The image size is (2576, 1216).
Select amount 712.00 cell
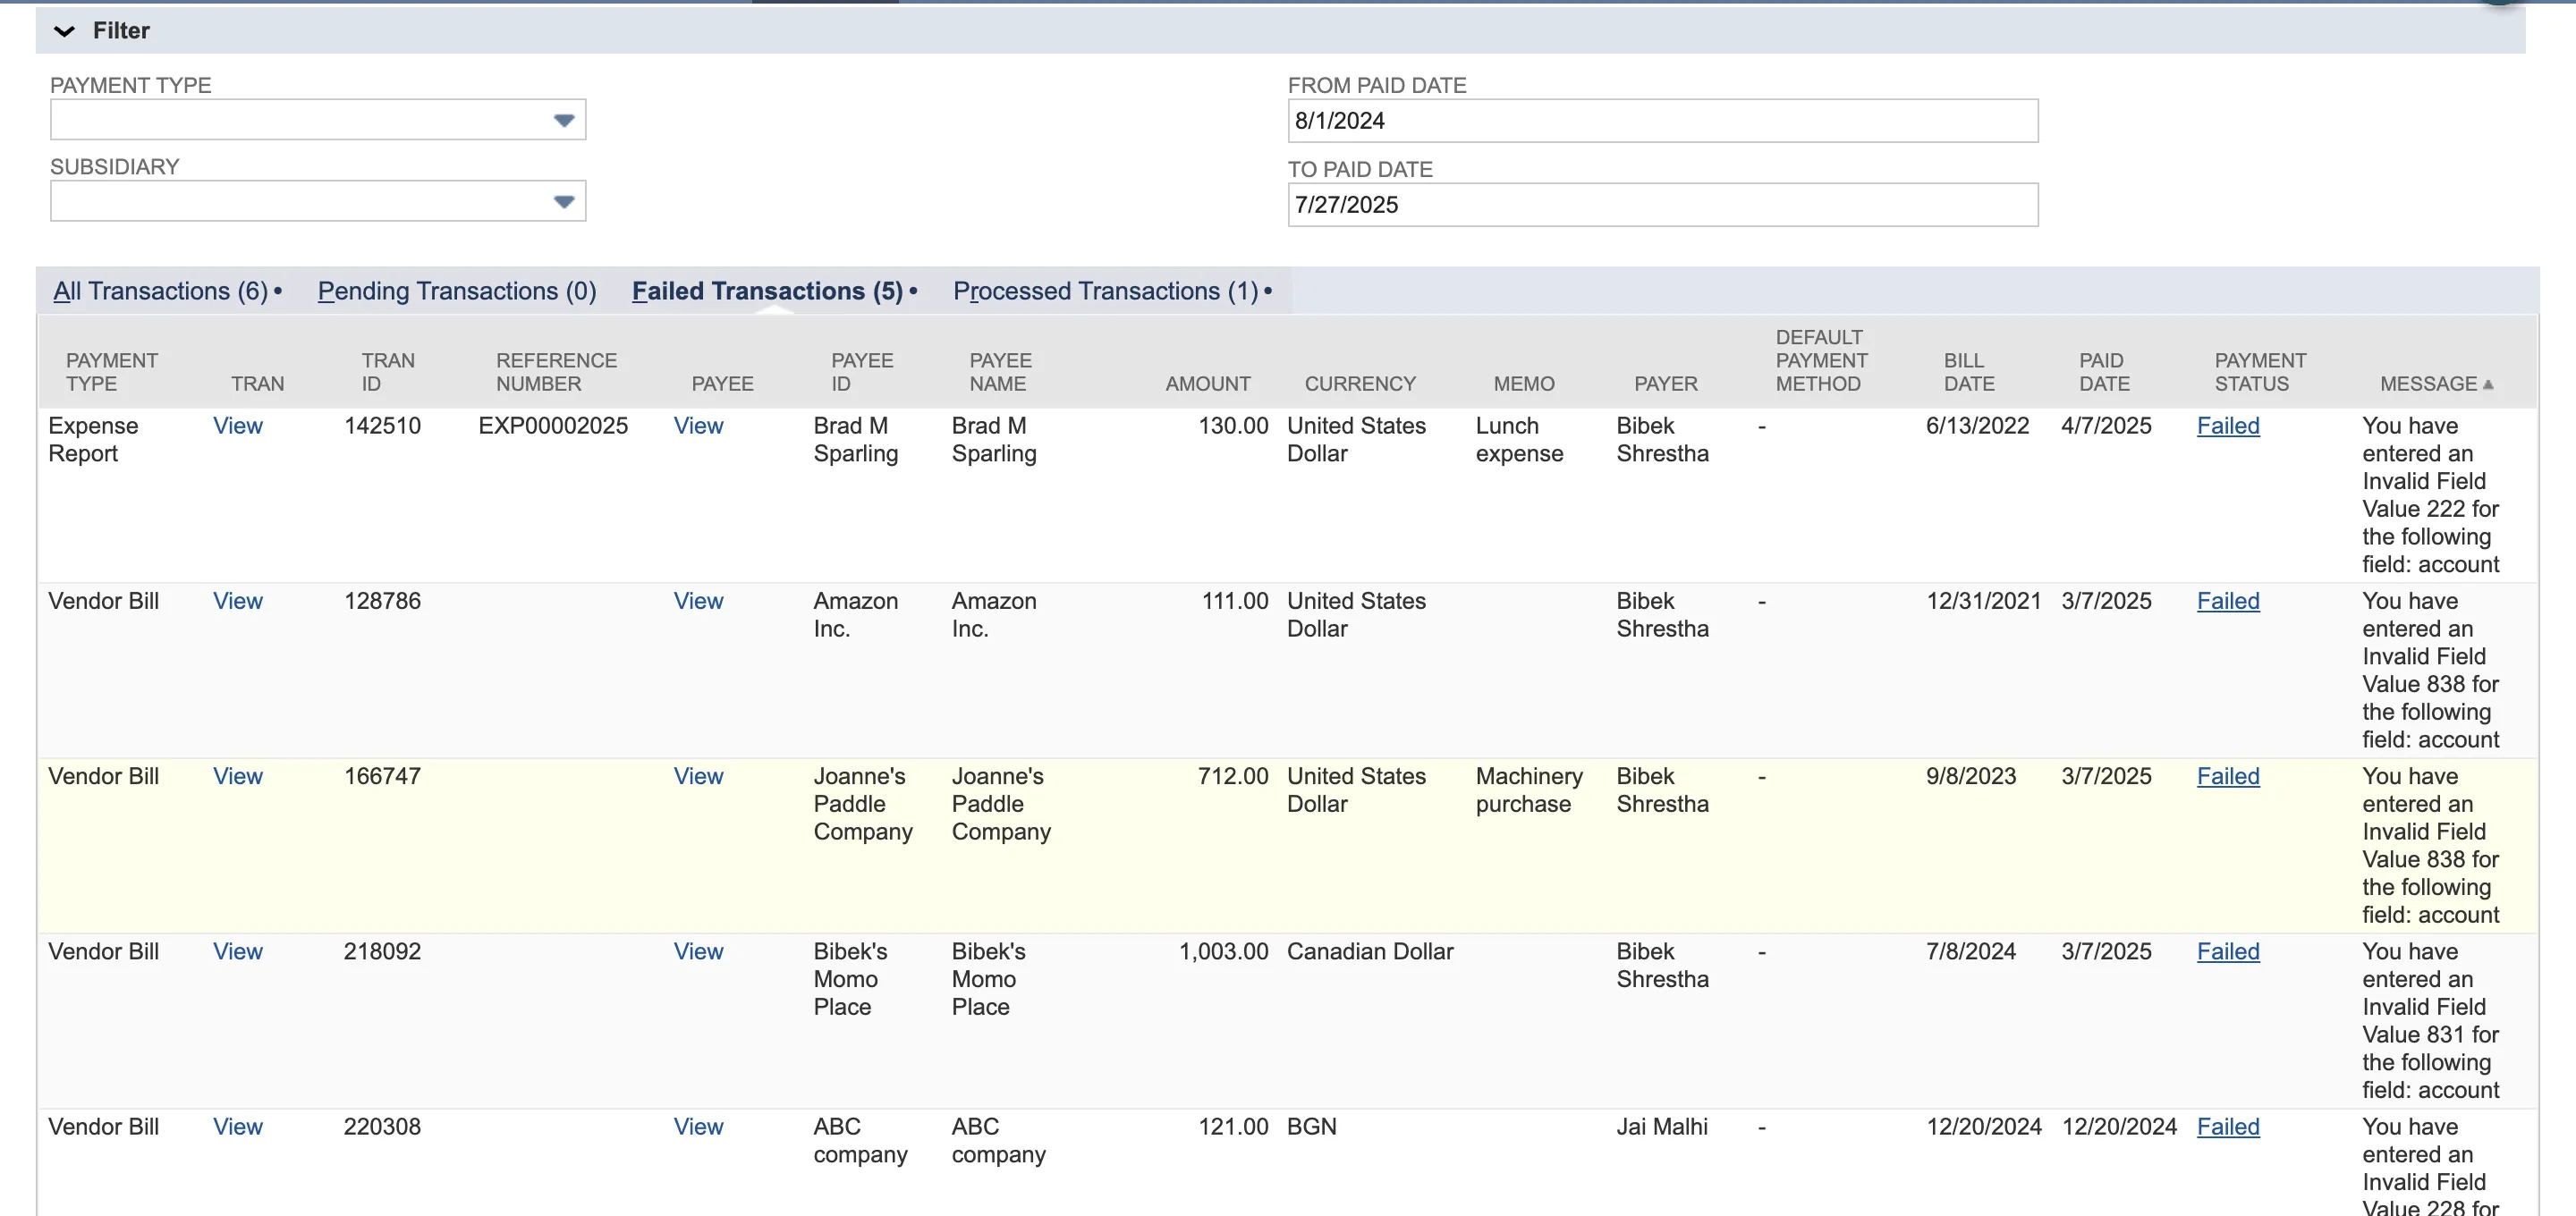(1233, 776)
